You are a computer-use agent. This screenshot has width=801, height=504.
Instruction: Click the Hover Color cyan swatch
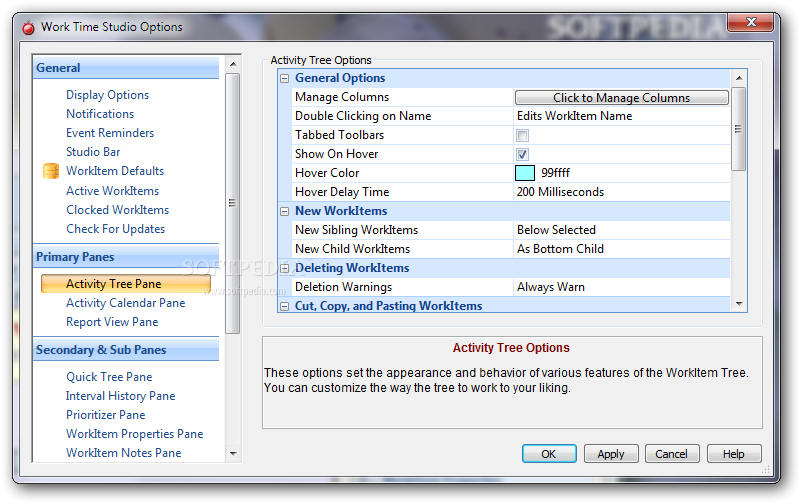(x=525, y=173)
